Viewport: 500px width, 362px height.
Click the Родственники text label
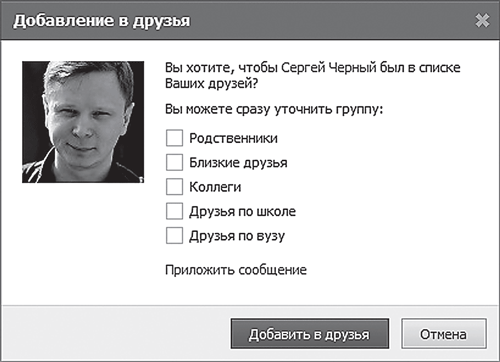click(233, 138)
